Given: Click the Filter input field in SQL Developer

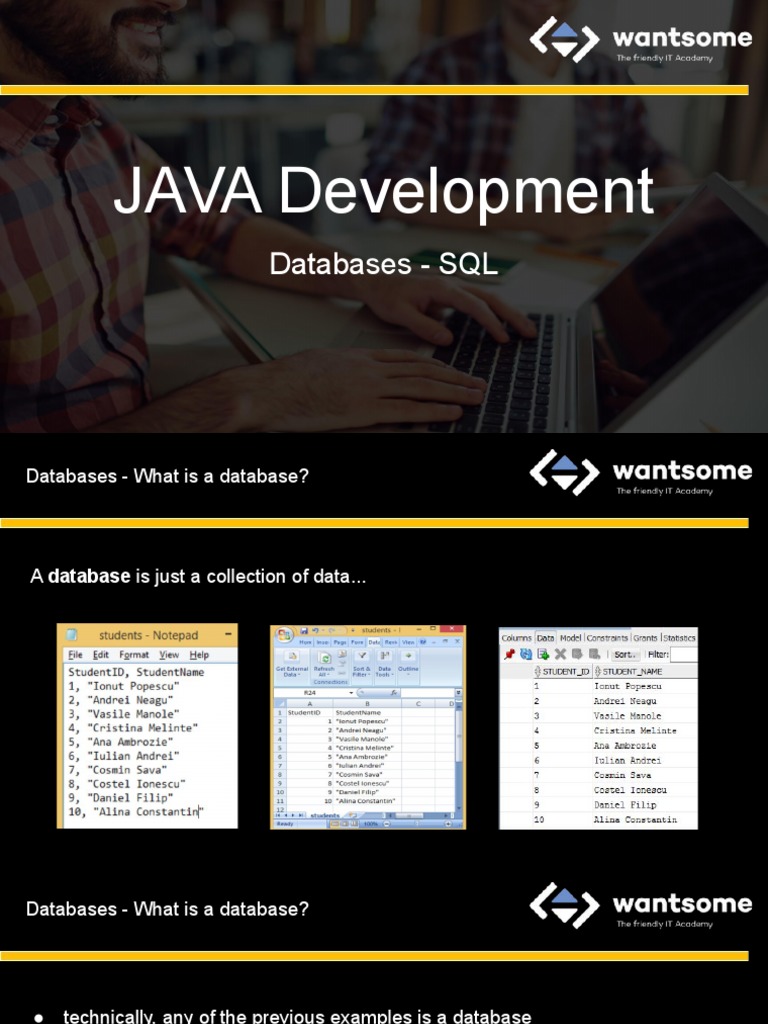Looking at the screenshot, I should click(684, 654).
